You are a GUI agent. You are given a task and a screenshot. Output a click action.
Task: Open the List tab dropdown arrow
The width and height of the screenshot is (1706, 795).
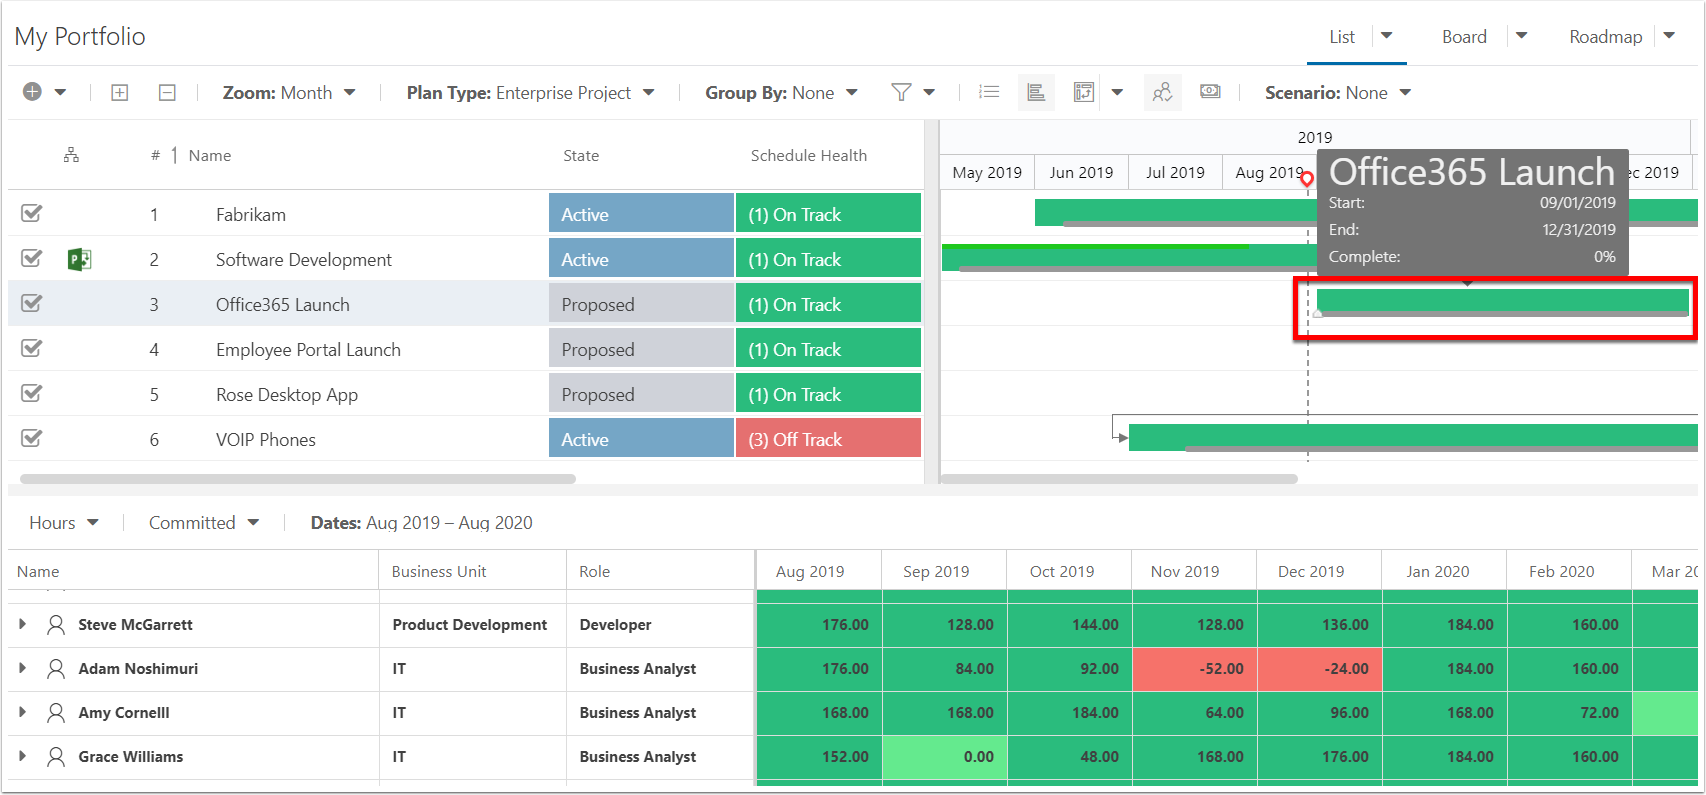point(1387,36)
